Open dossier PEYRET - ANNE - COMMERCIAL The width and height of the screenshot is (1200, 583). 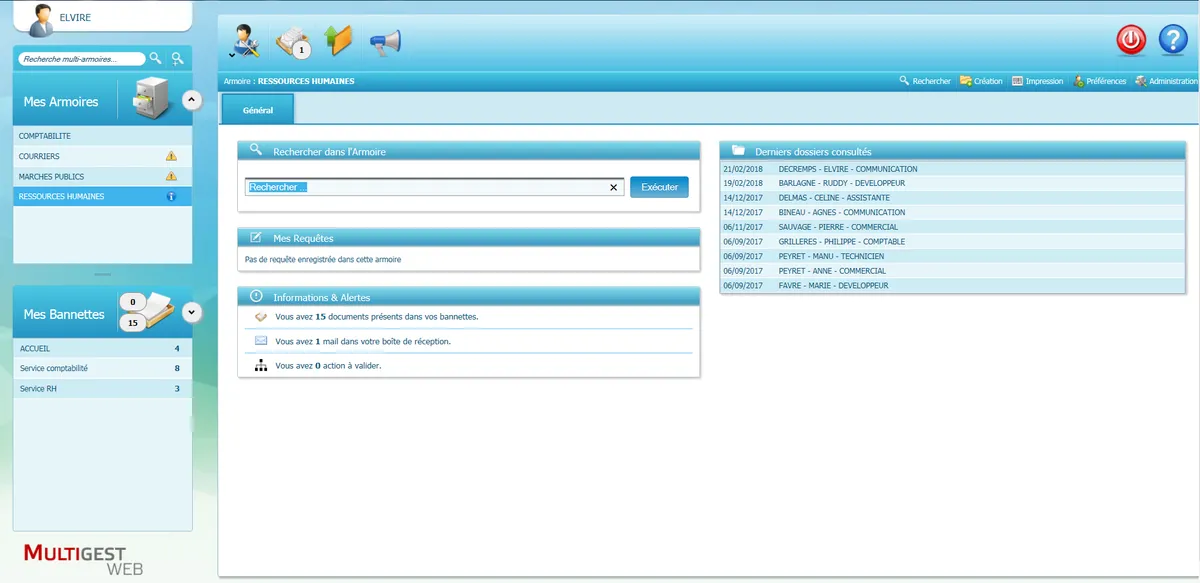tap(952, 270)
